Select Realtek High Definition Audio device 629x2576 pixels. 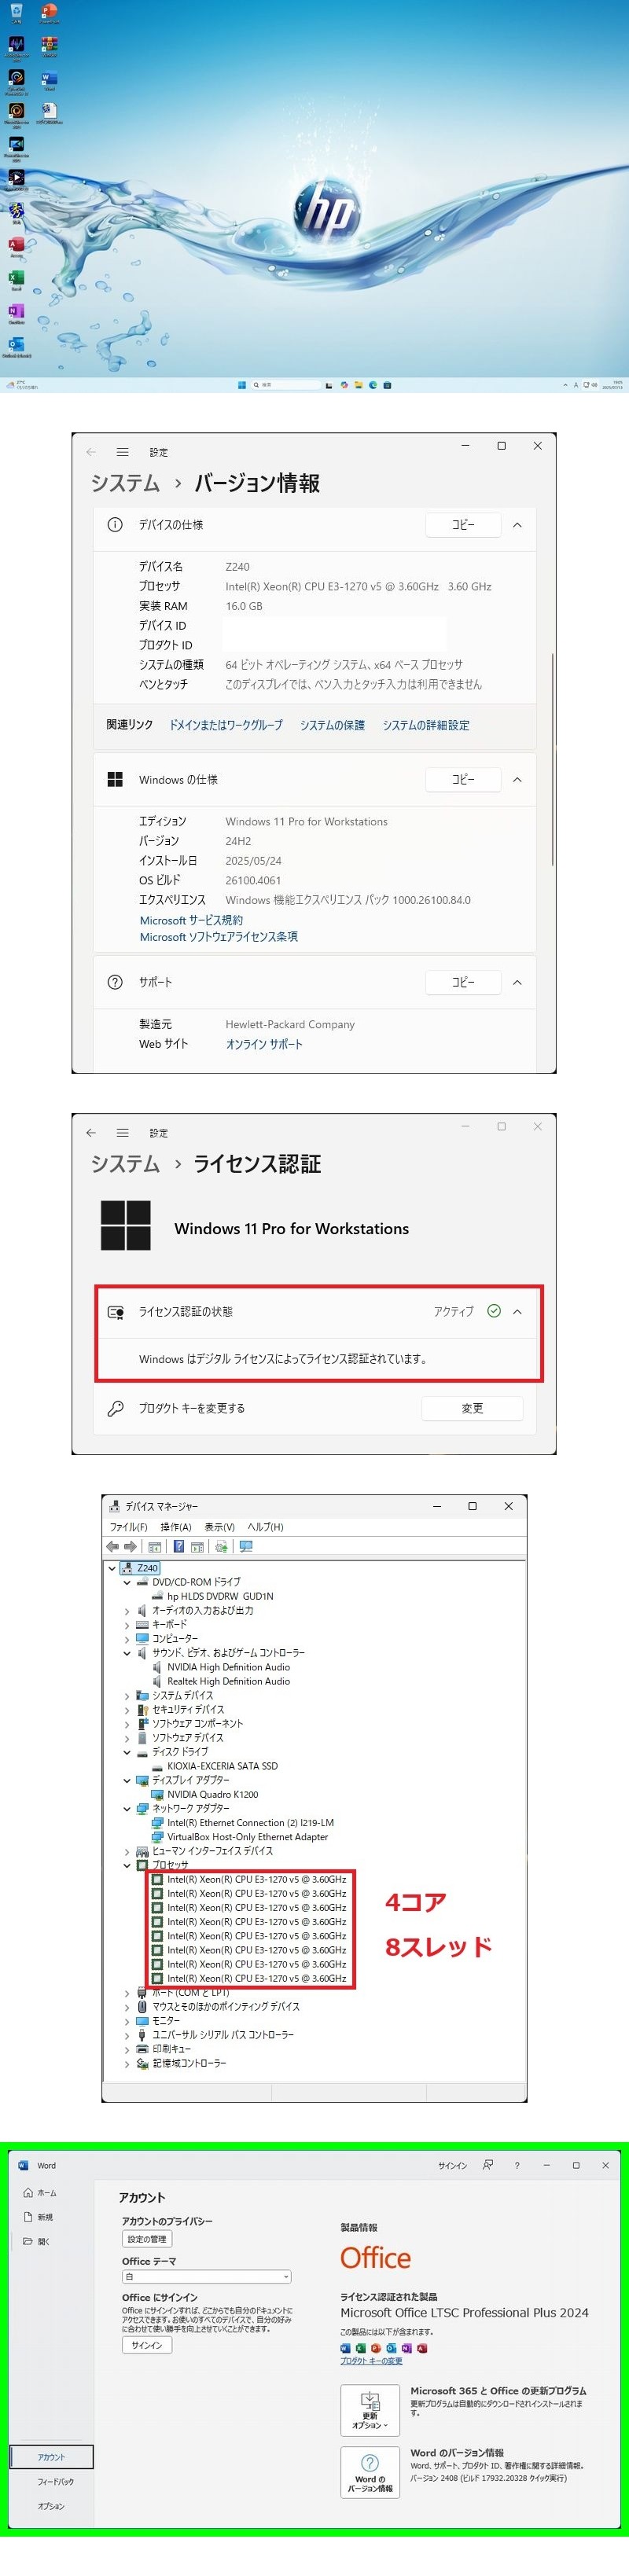[x=228, y=1682]
